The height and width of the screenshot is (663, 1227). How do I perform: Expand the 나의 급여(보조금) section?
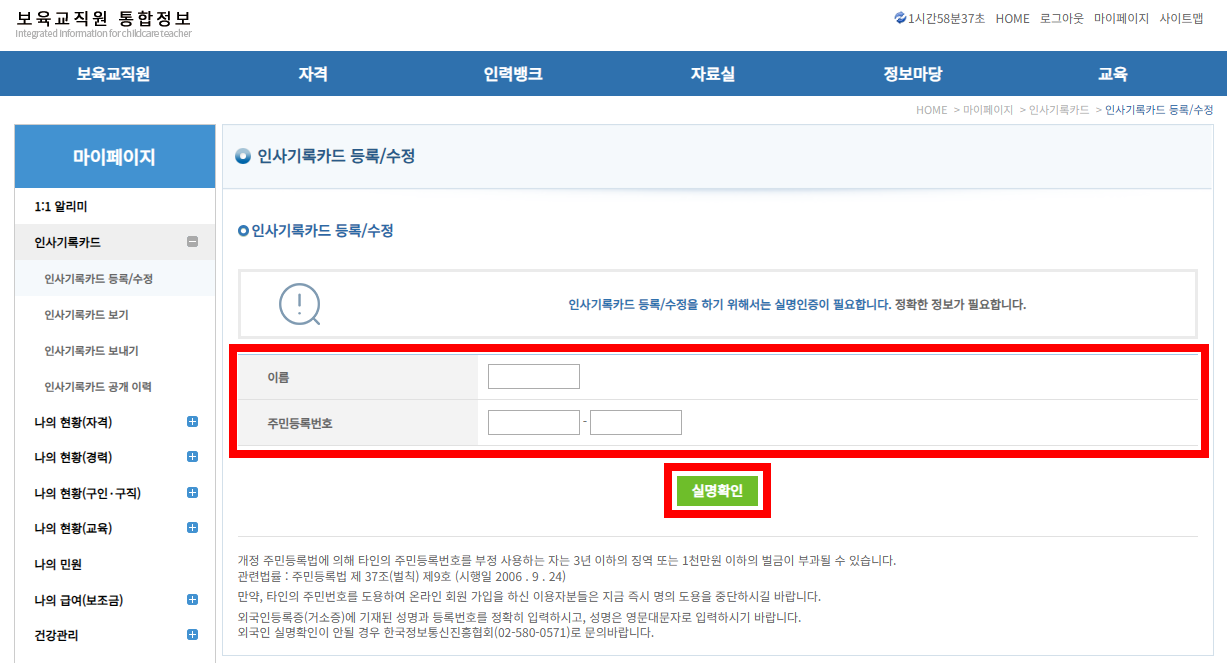point(193,600)
